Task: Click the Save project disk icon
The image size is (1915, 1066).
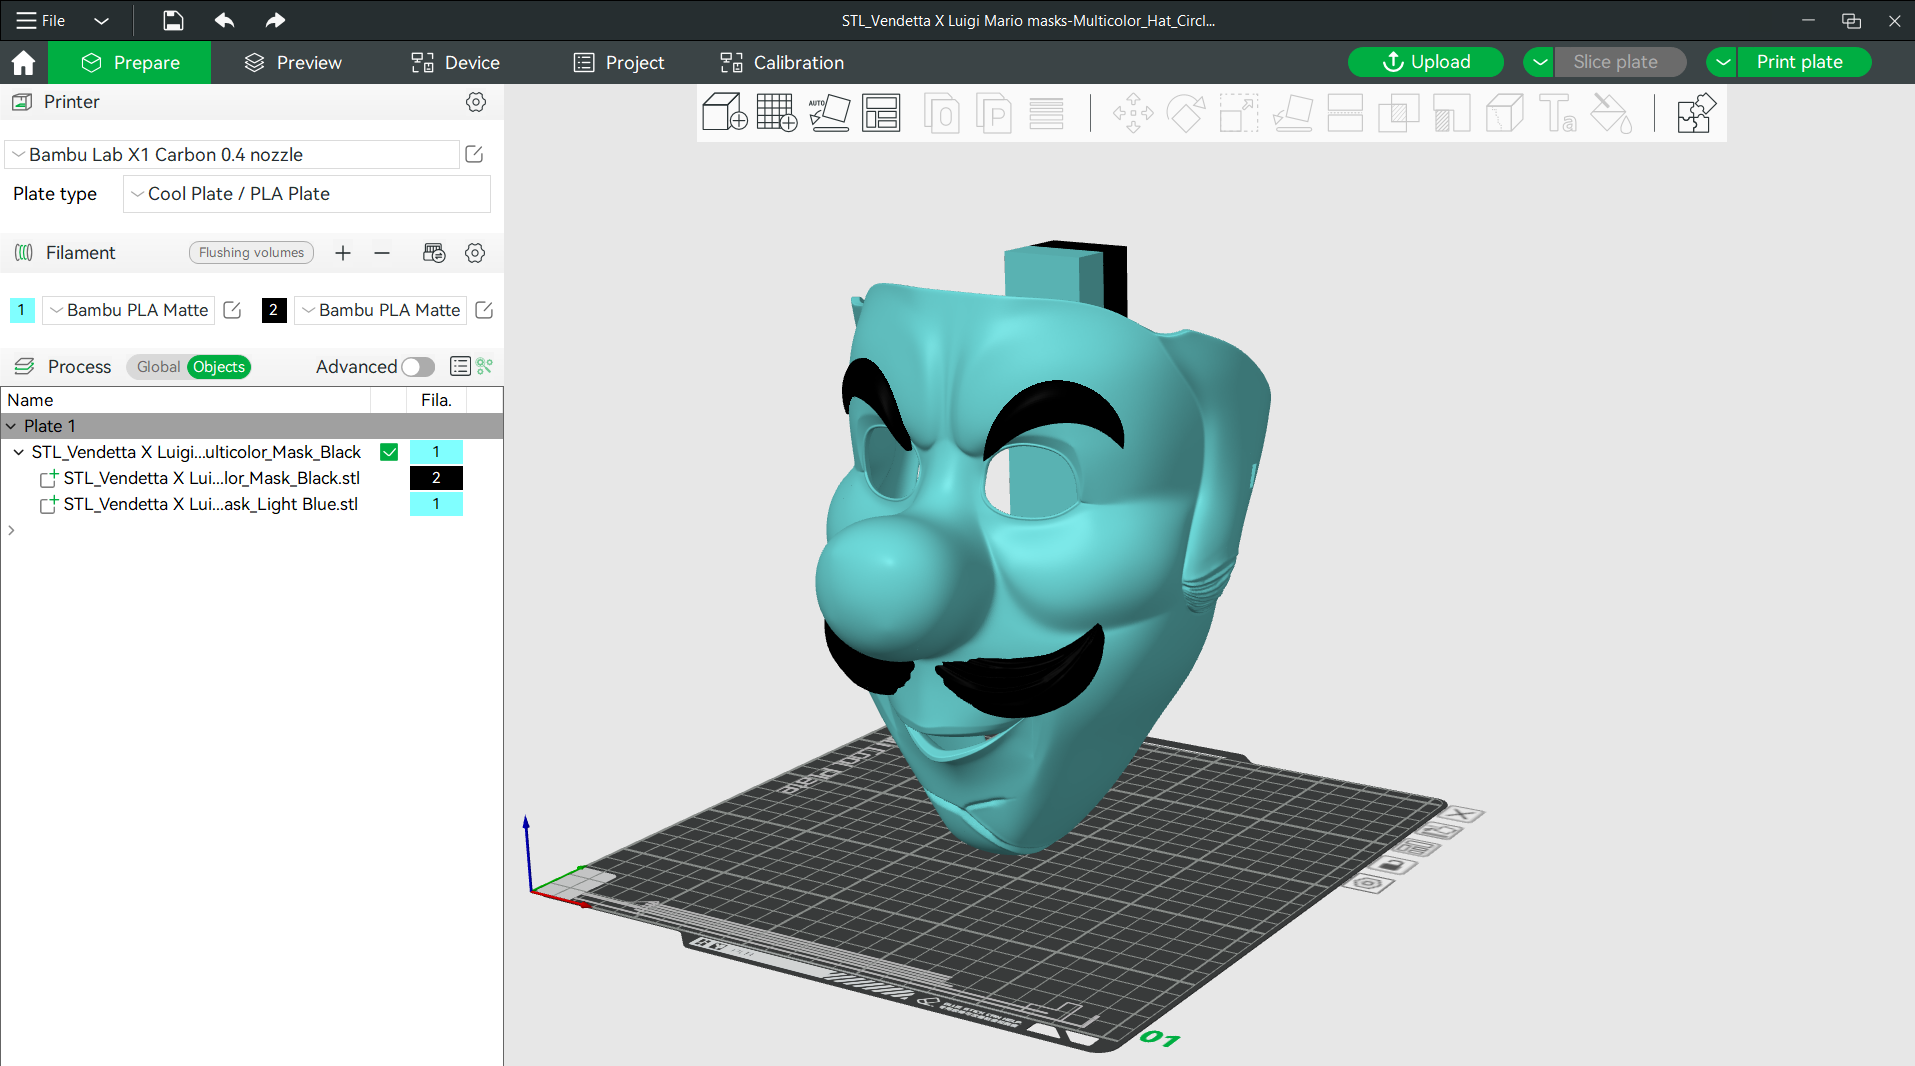Action: point(173,20)
